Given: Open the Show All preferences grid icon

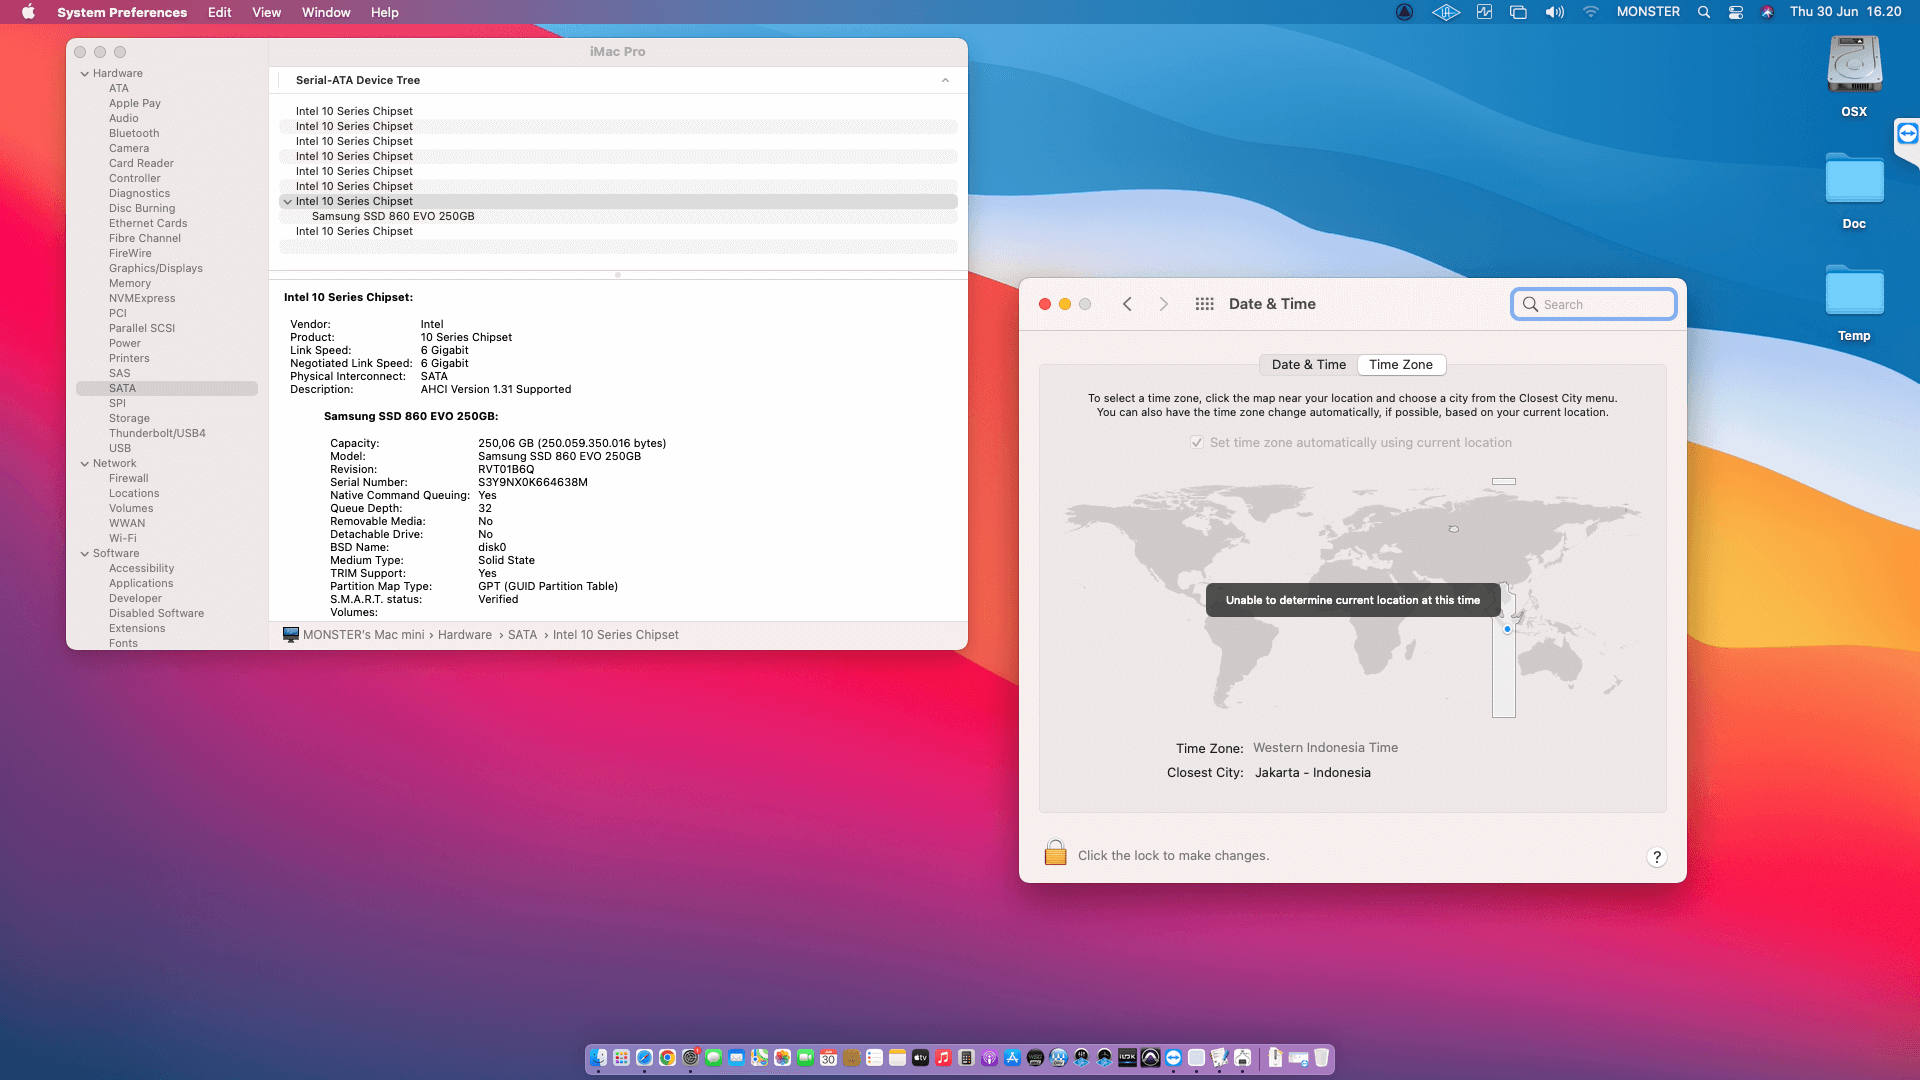Looking at the screenshot, I should (1204, 304).
